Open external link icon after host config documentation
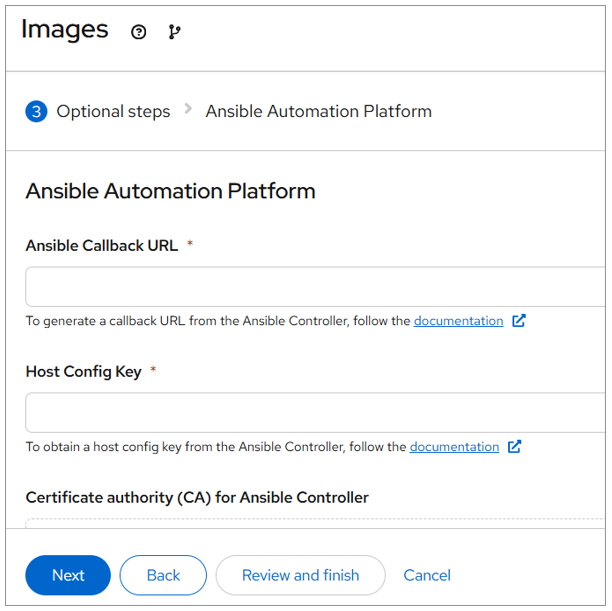The height and width of the screenshot is (611, 612). point(514,447)
